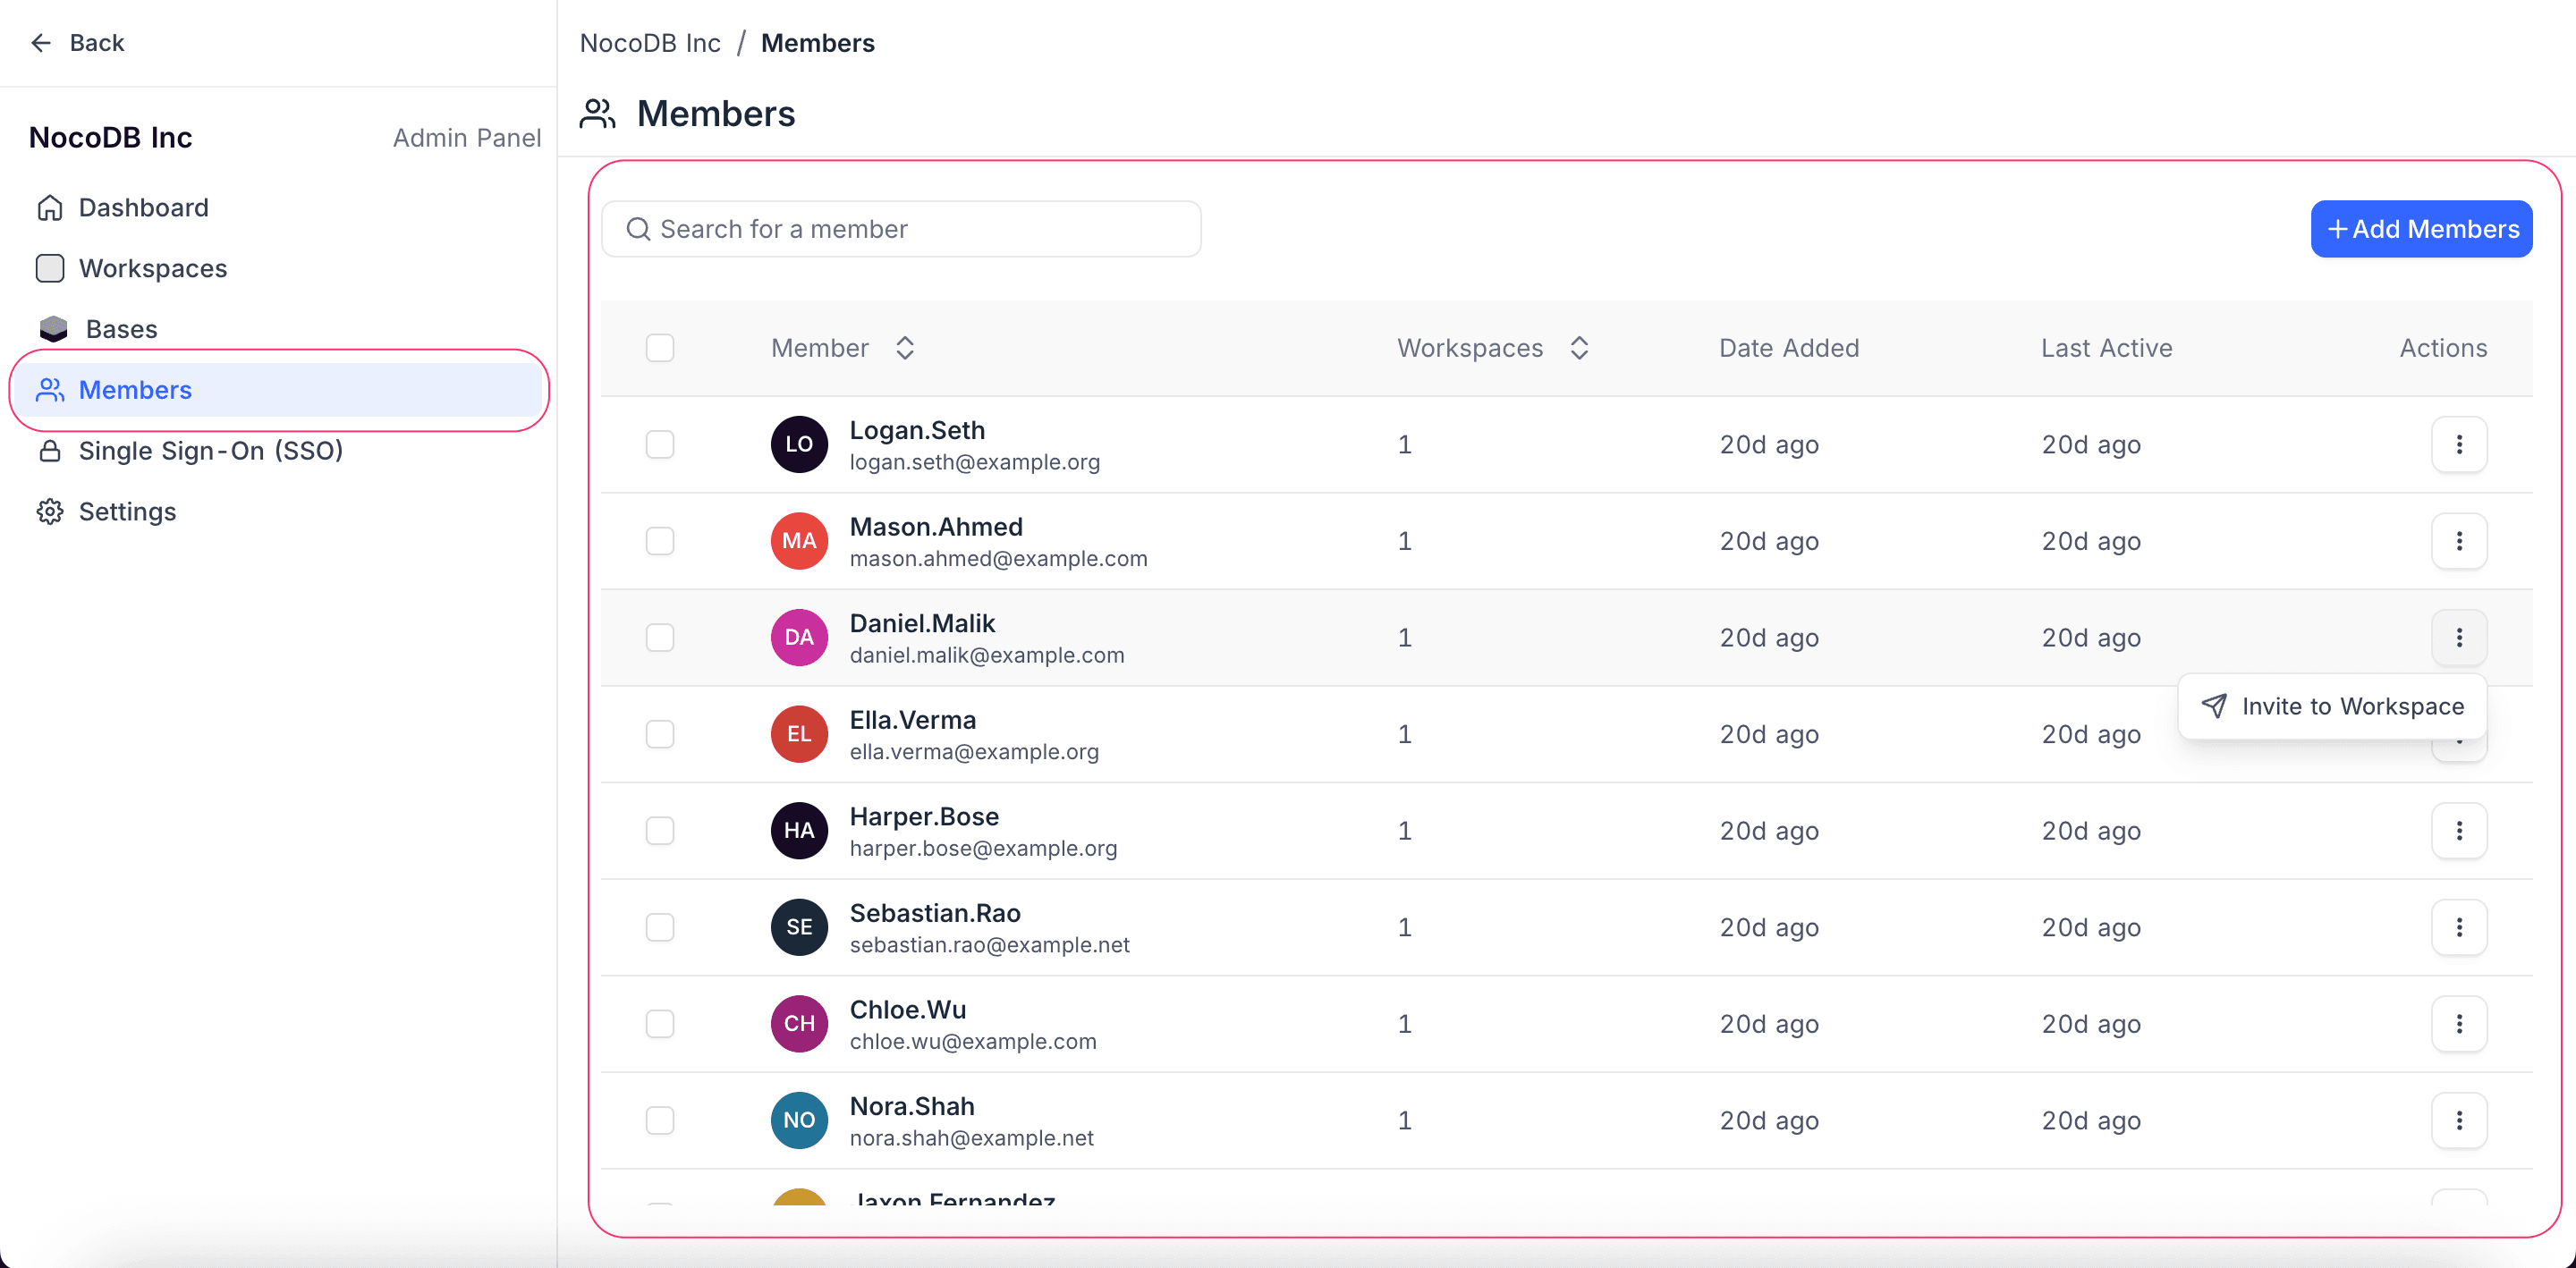This screenshot has width=2576, height=1268.
Task: Go to NocoDB Inc breadcrumb link
Action: point(650,43)
